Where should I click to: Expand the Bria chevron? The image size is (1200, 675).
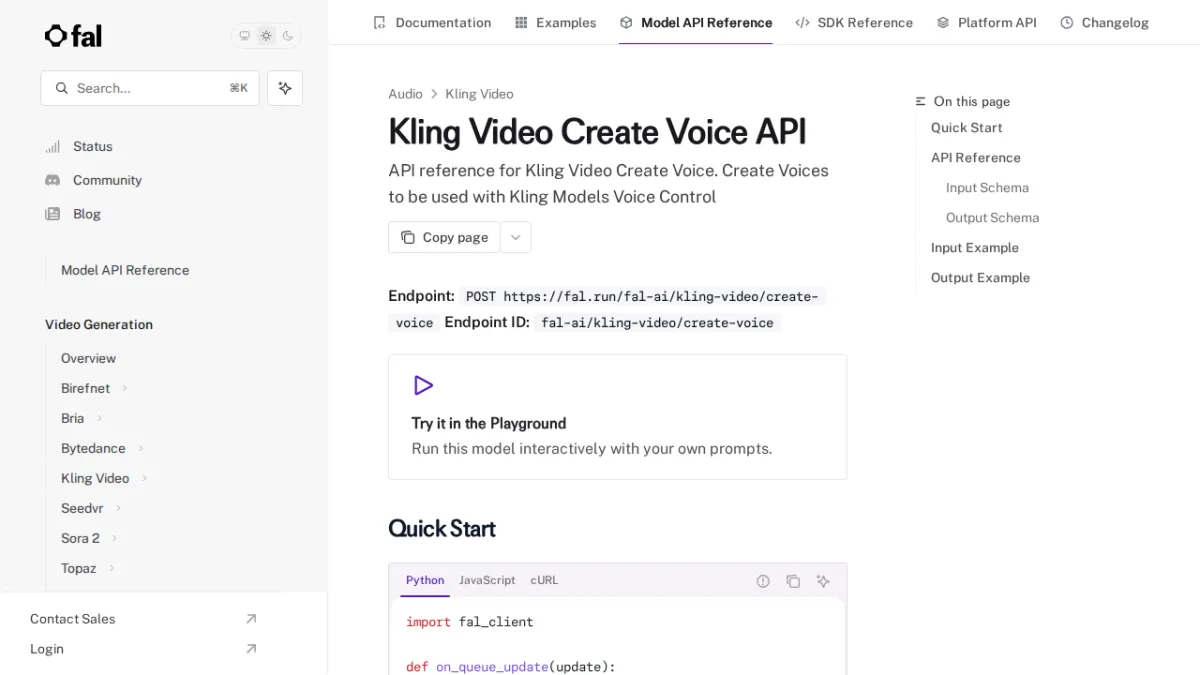99,418
